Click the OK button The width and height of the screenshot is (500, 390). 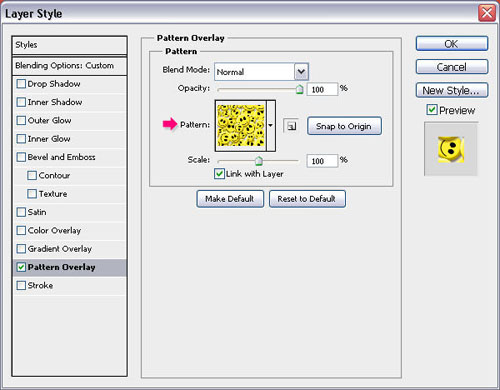452,44
